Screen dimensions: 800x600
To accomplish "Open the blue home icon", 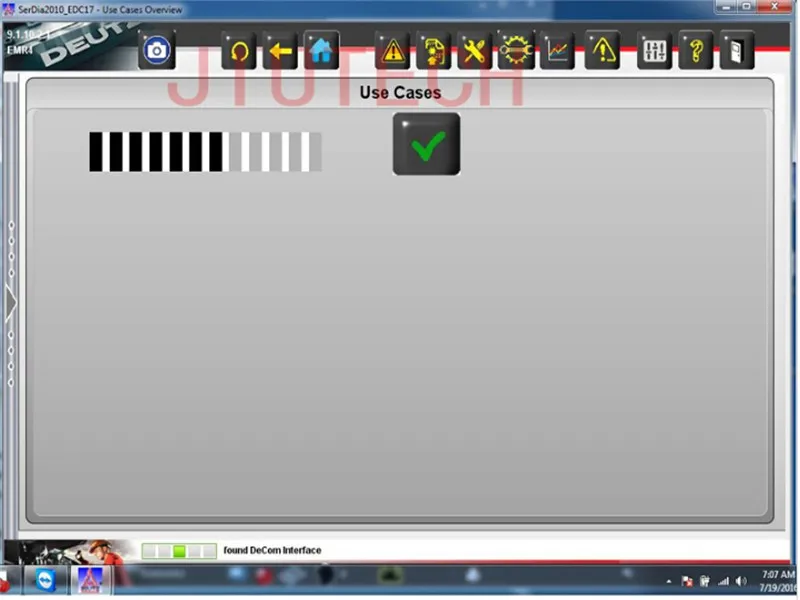I will 321,51.
